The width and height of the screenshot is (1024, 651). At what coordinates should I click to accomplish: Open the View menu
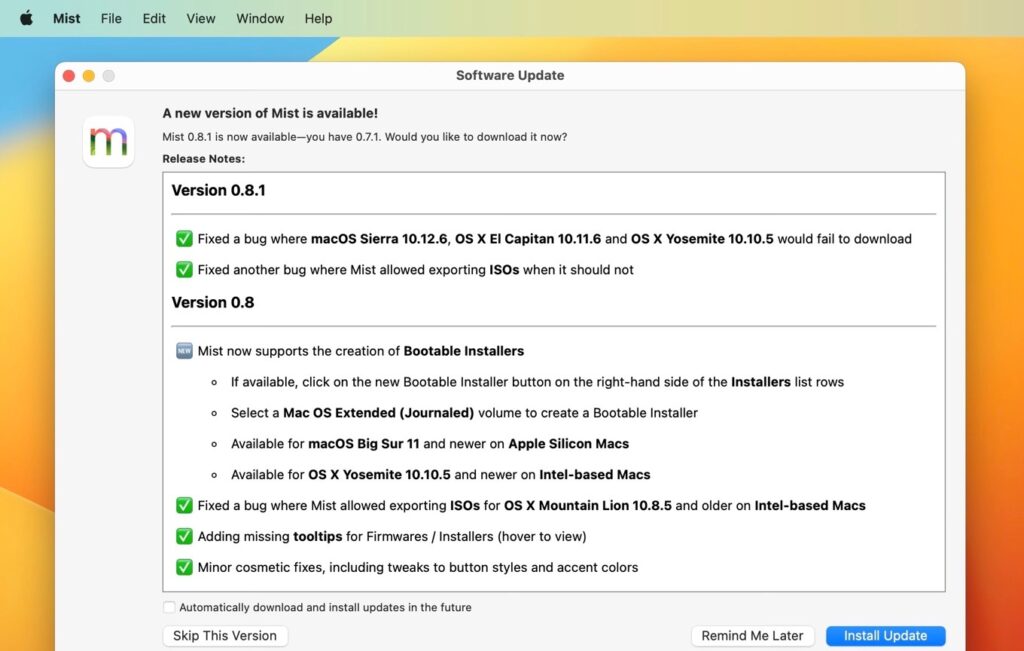point(200,17)
